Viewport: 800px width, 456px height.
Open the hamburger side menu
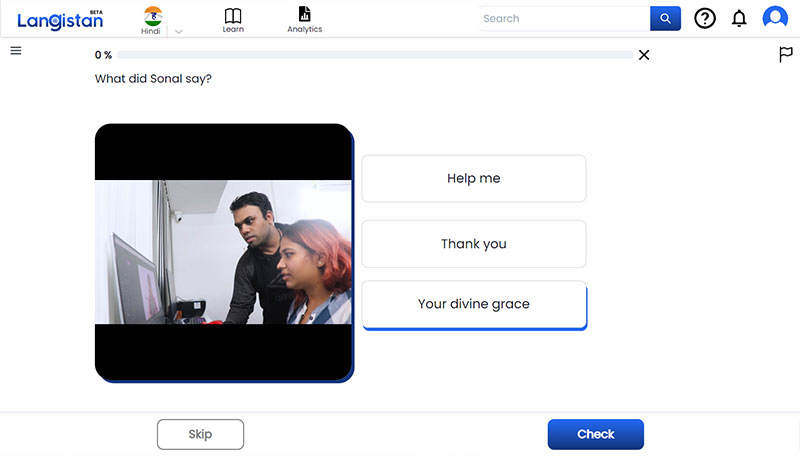[x=16, y=51]
